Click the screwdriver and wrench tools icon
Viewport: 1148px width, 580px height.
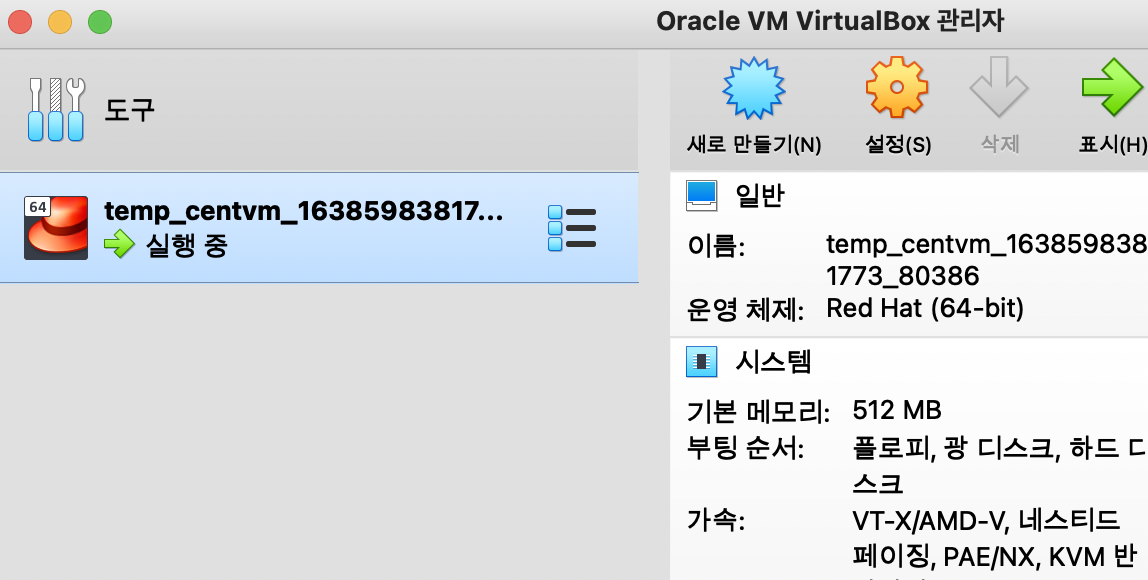(x=56, y=109)
